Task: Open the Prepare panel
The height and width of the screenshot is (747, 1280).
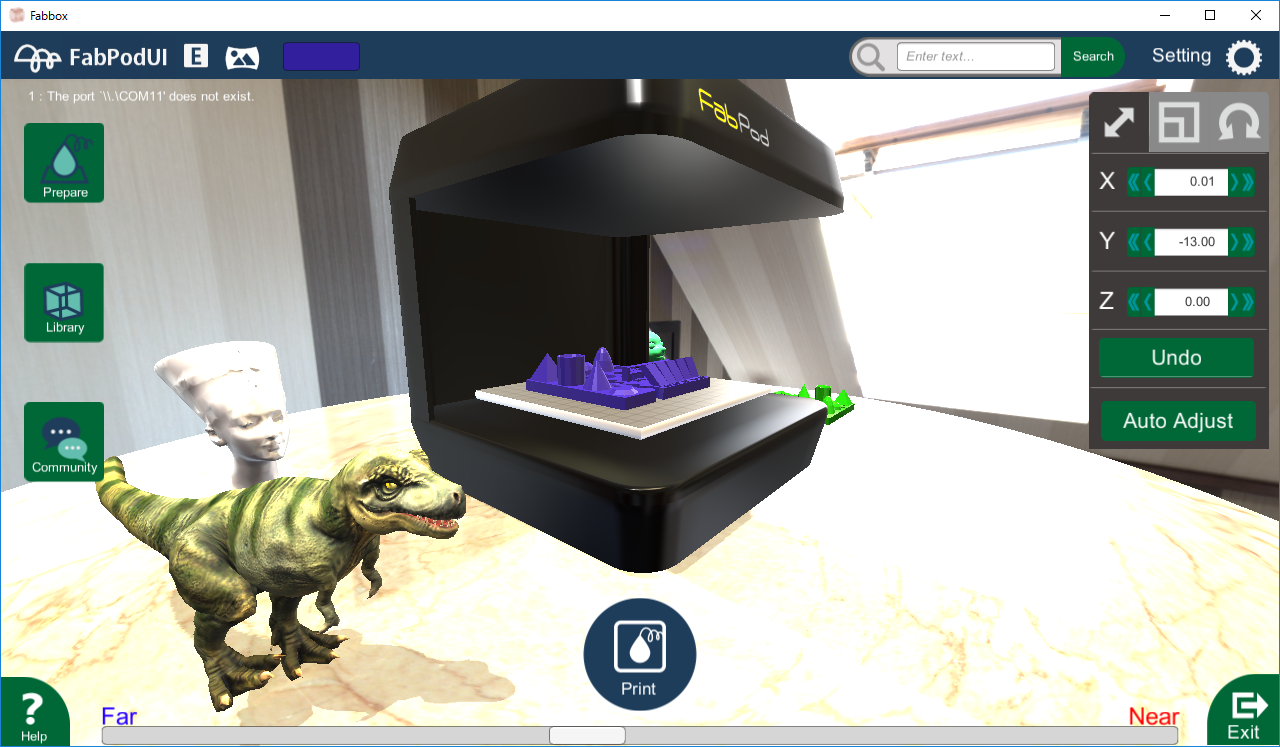Action: [x=64, y=162]
